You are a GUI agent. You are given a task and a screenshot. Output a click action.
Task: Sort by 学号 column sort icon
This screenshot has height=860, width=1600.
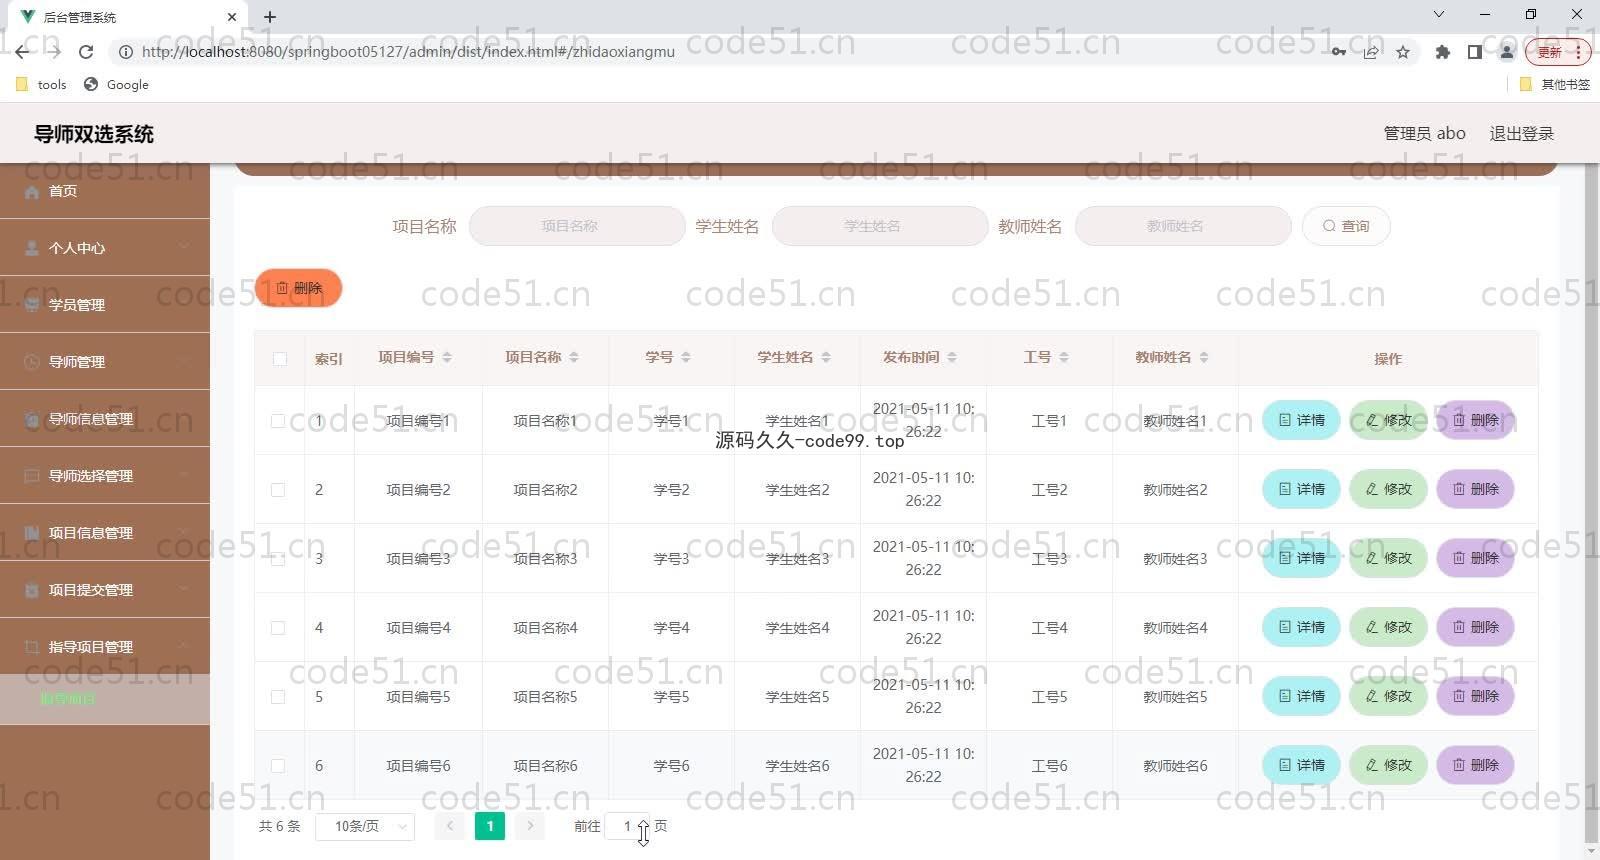pos(686,357)
